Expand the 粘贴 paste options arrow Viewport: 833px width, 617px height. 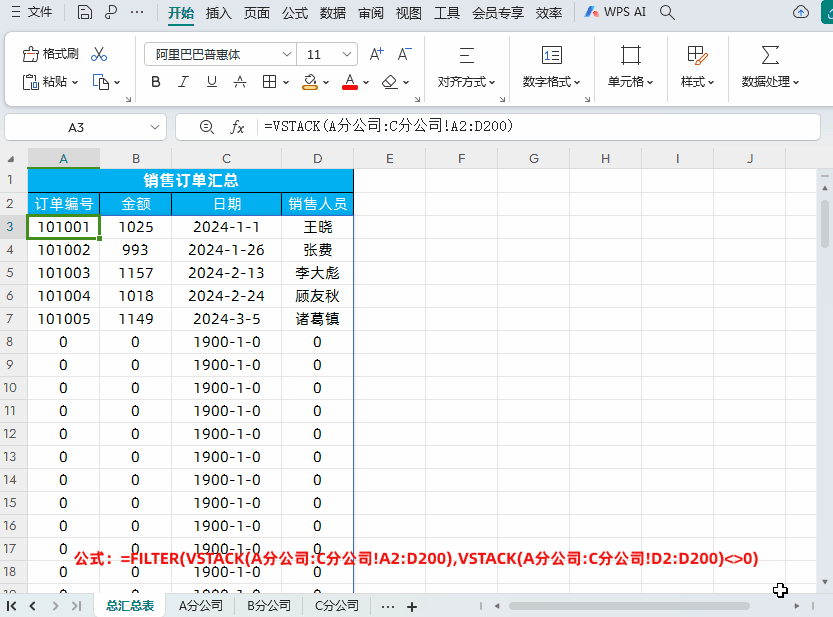pos(75,82)
